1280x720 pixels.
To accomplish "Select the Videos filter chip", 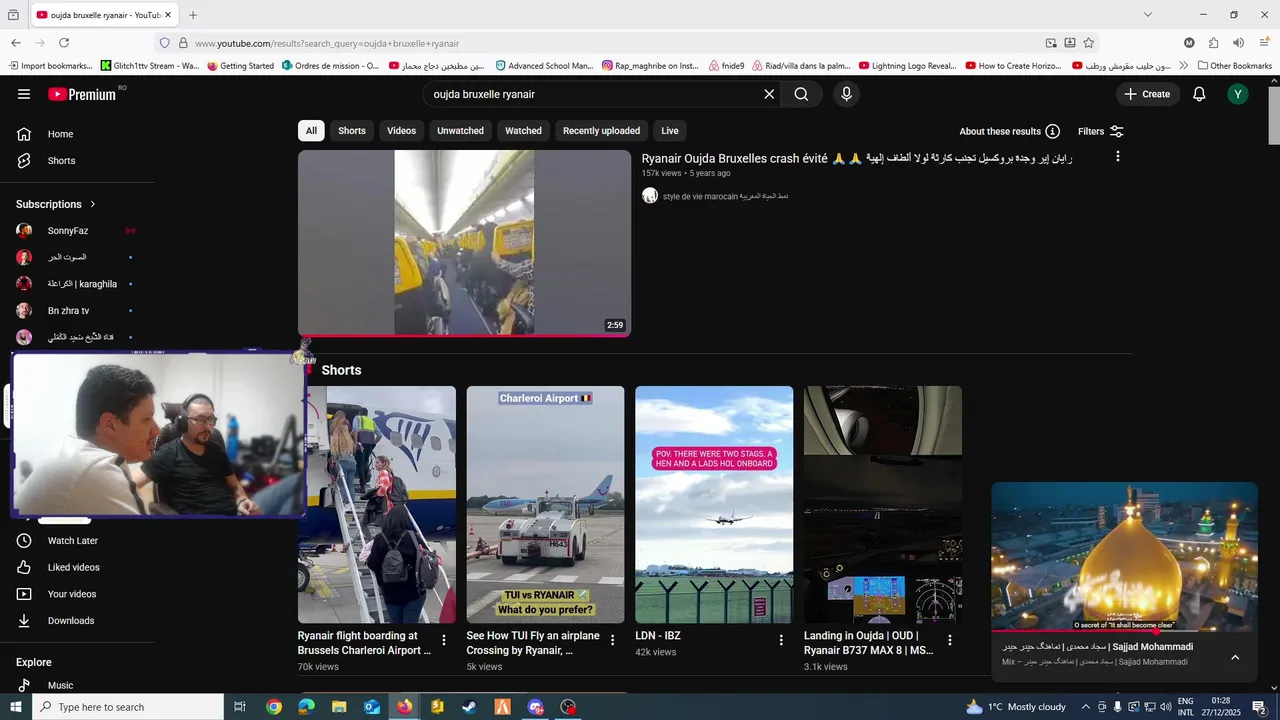I will click(x=401, y=131).
